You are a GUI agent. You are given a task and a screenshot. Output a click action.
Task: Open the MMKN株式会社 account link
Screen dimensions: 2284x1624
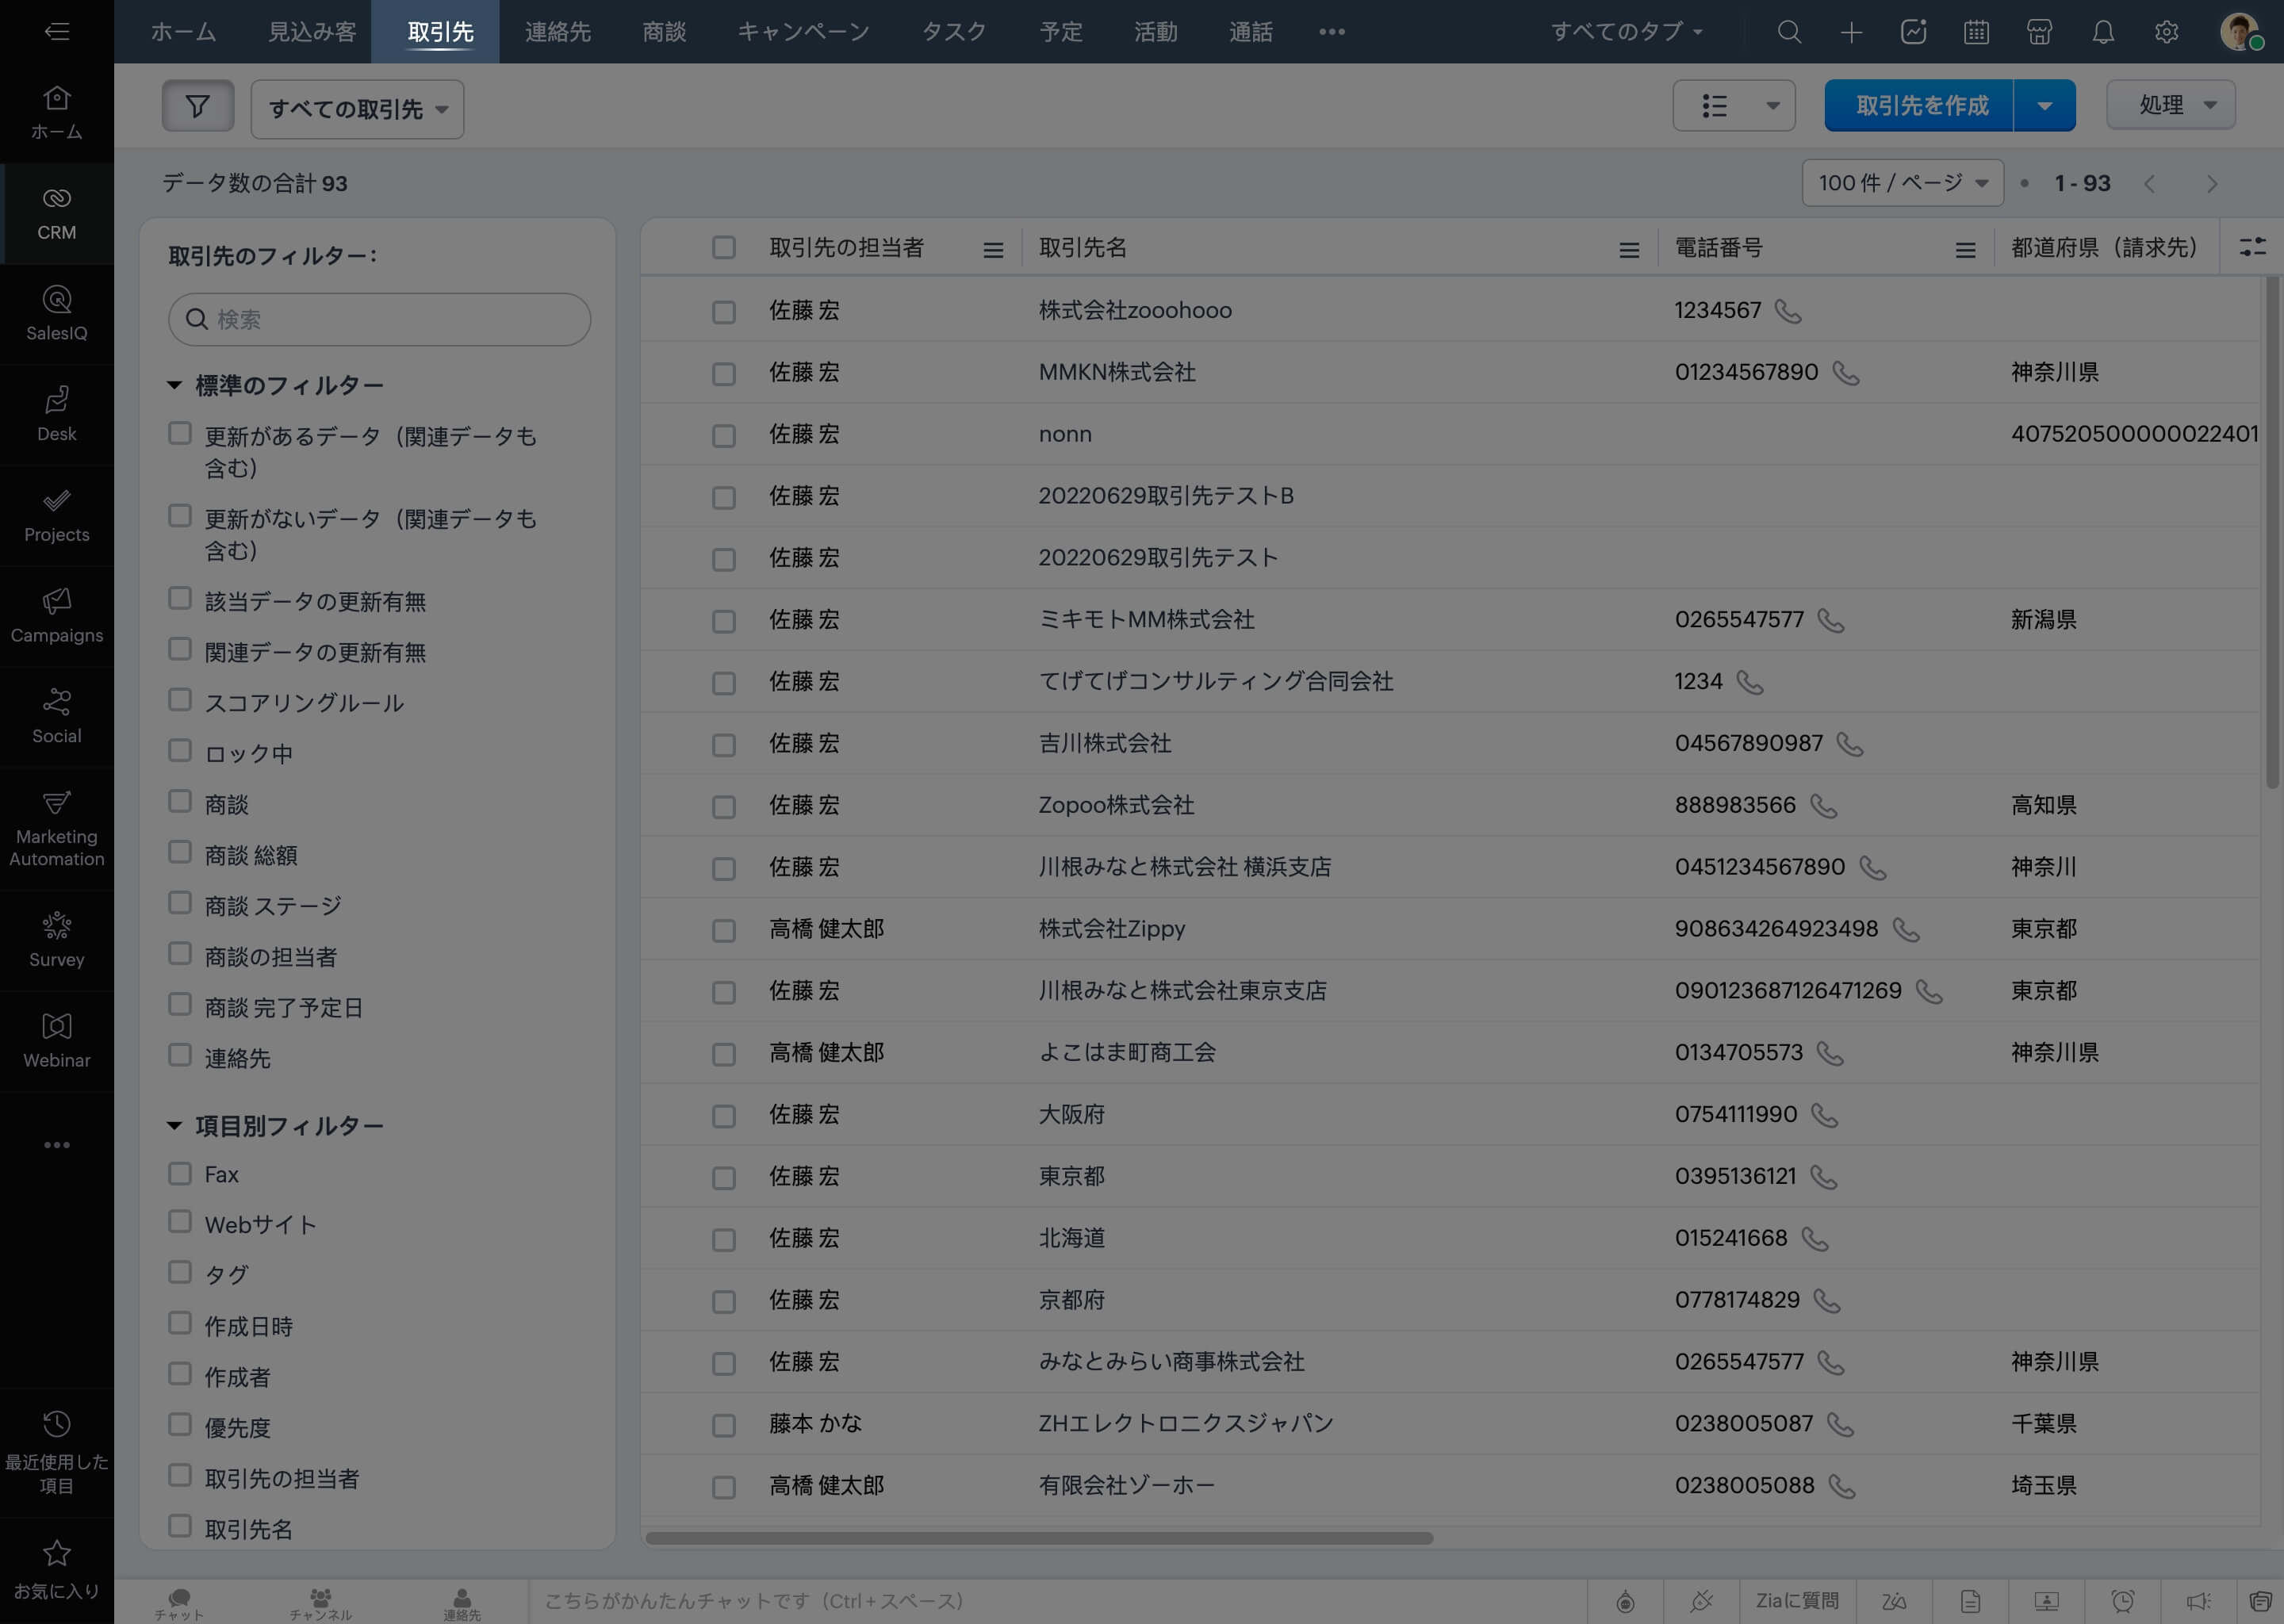[x=1116, y=372]
